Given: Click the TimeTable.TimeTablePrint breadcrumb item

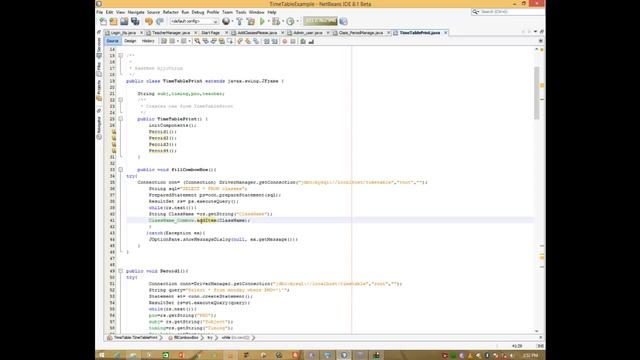Looking at the screenshot, I should click(x=134, y=338).
